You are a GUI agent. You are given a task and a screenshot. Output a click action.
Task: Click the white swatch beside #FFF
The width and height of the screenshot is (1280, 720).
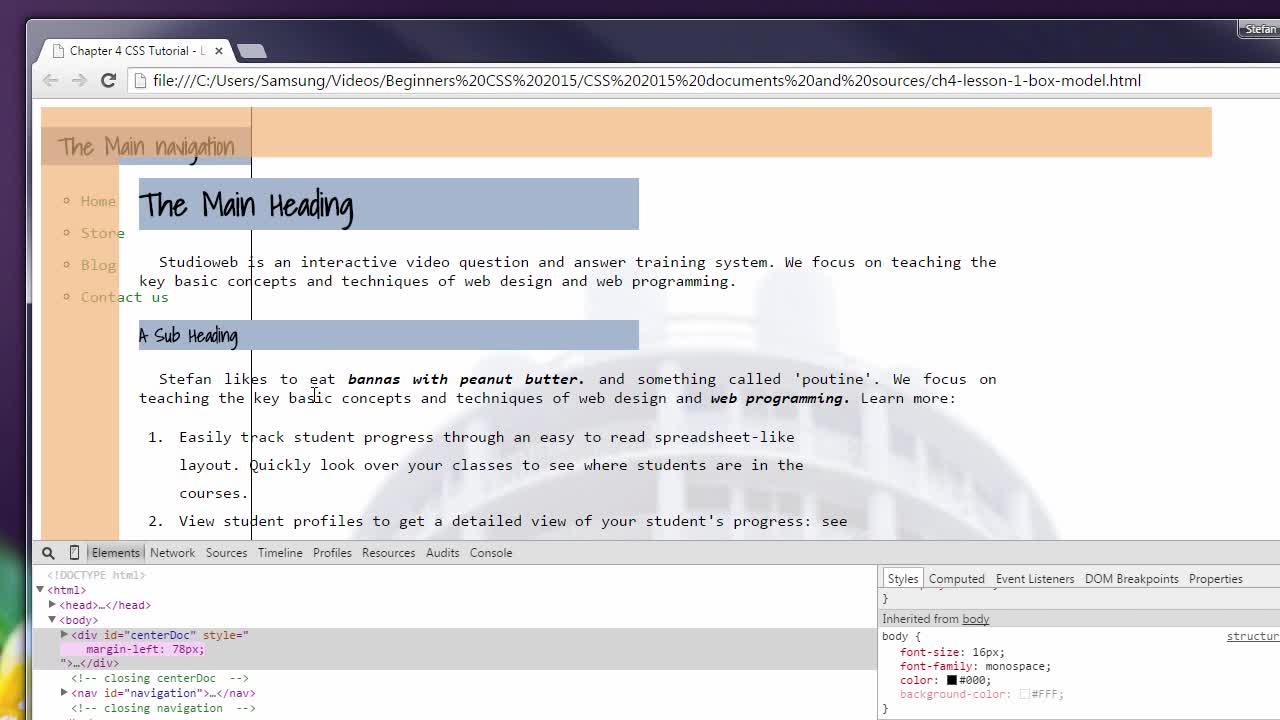point(1024,694)
